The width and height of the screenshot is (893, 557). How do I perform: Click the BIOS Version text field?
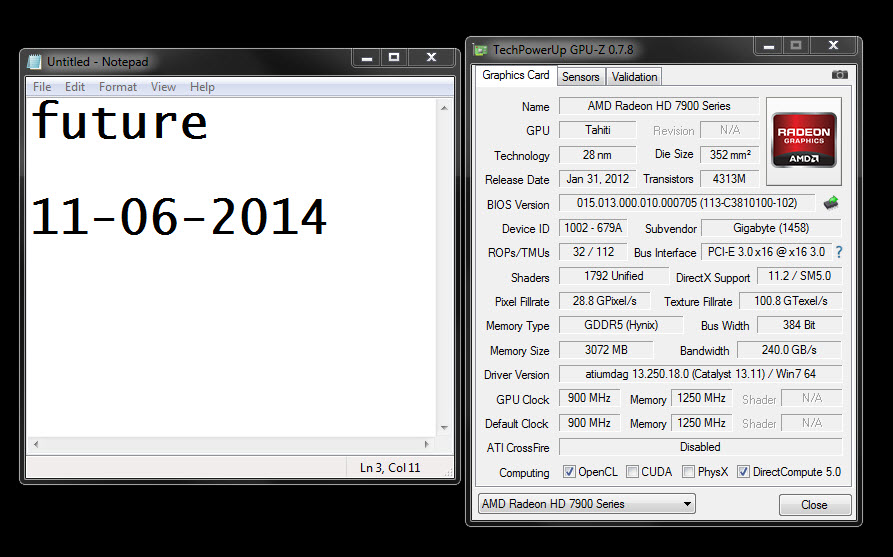click(687, 203)
